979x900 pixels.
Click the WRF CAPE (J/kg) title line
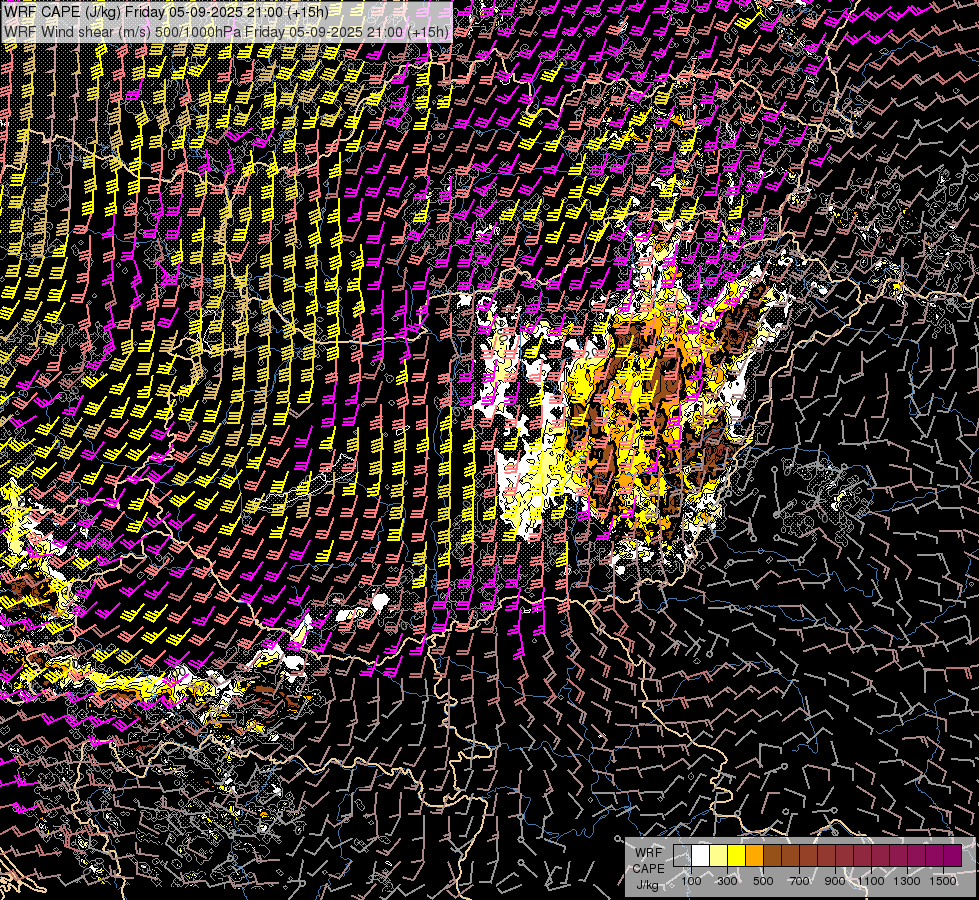[166, 11]
